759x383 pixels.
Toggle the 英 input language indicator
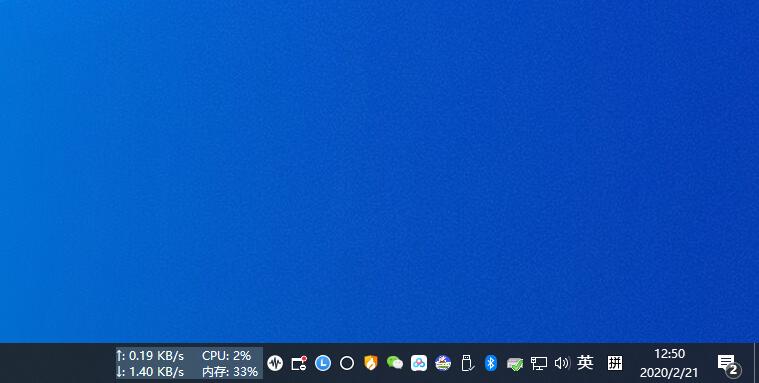(585, 362)
